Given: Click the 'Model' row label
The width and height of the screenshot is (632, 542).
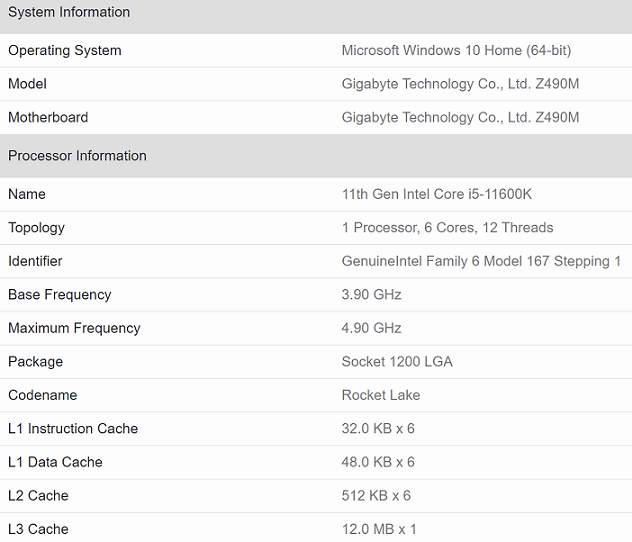Looking at the screenshot, I should point(27,84).
